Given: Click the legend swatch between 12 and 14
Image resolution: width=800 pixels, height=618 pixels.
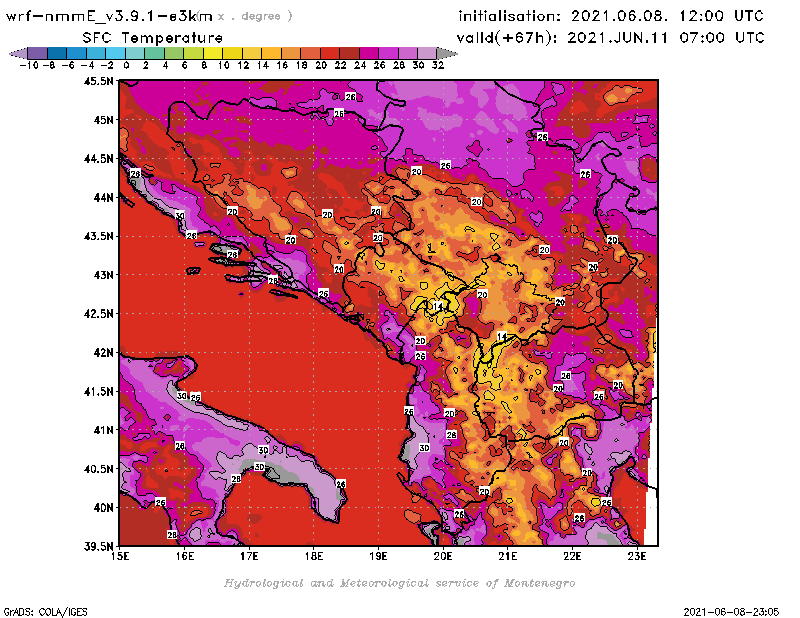Looking at the screenshot, I should 252,53.
